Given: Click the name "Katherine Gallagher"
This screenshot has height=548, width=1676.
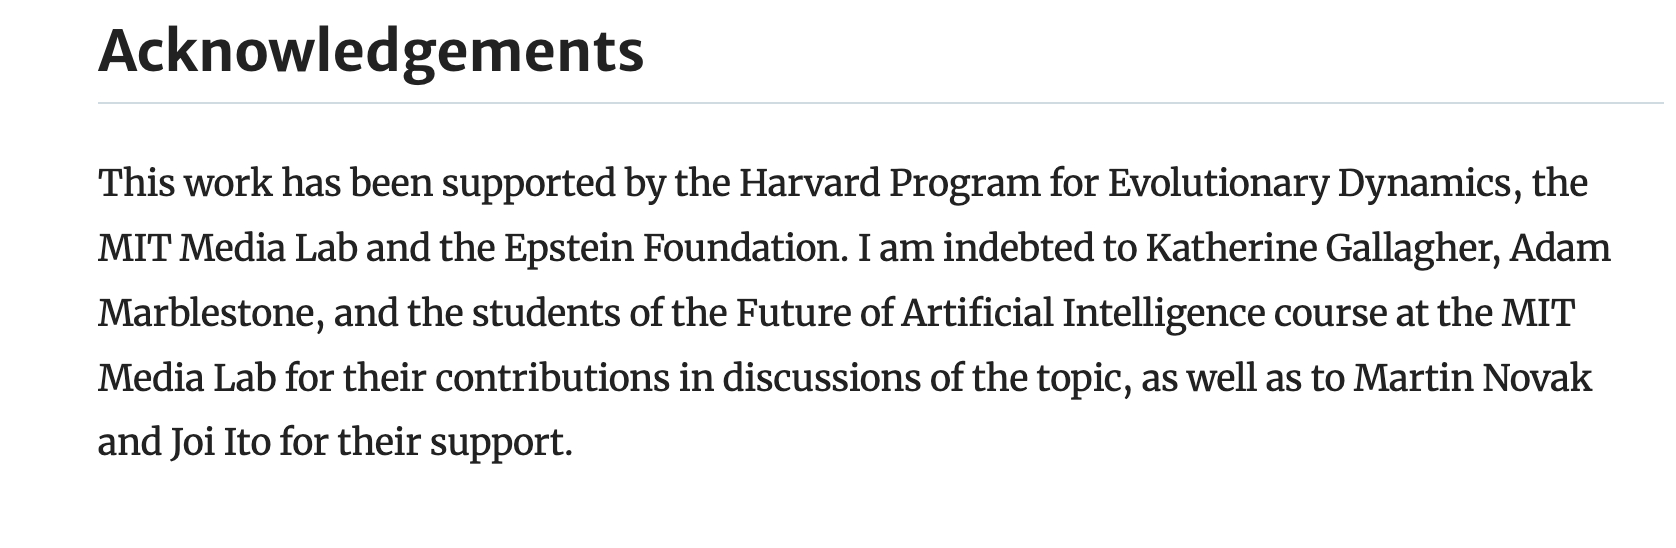Looking at the screenshot, I should 1321,248.
